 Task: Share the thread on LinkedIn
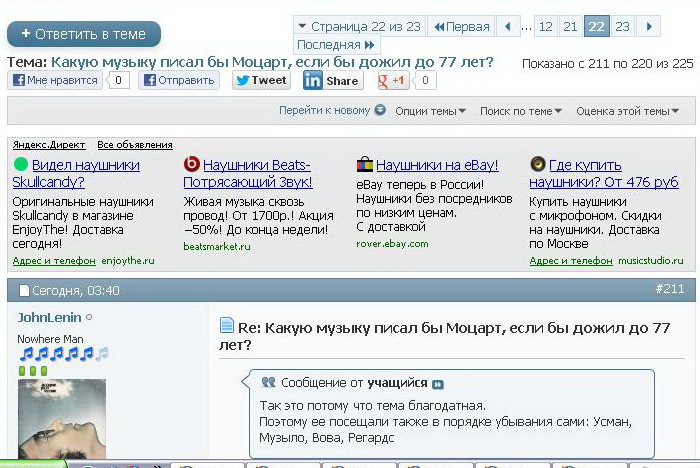point(332,81)
